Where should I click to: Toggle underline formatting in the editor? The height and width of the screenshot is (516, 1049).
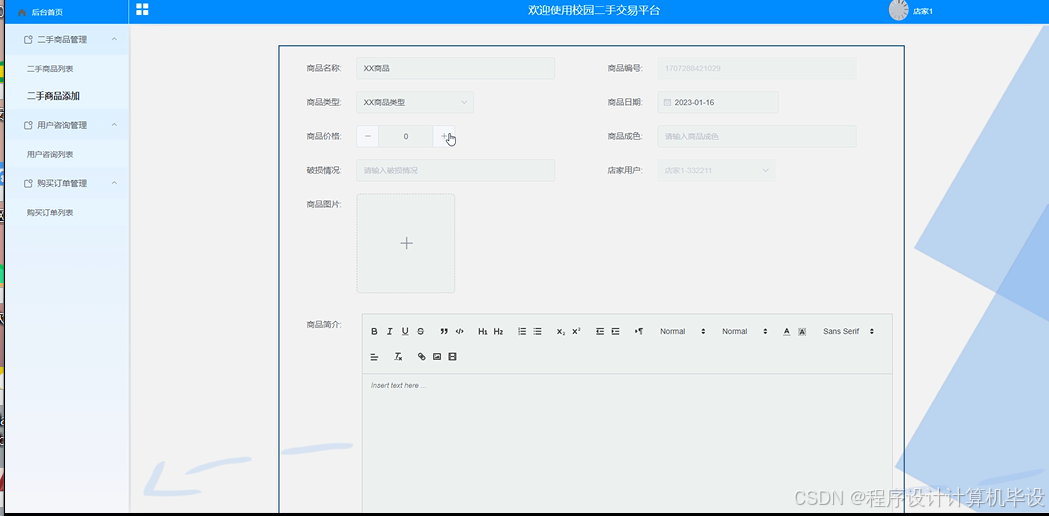tap(405, 331)
